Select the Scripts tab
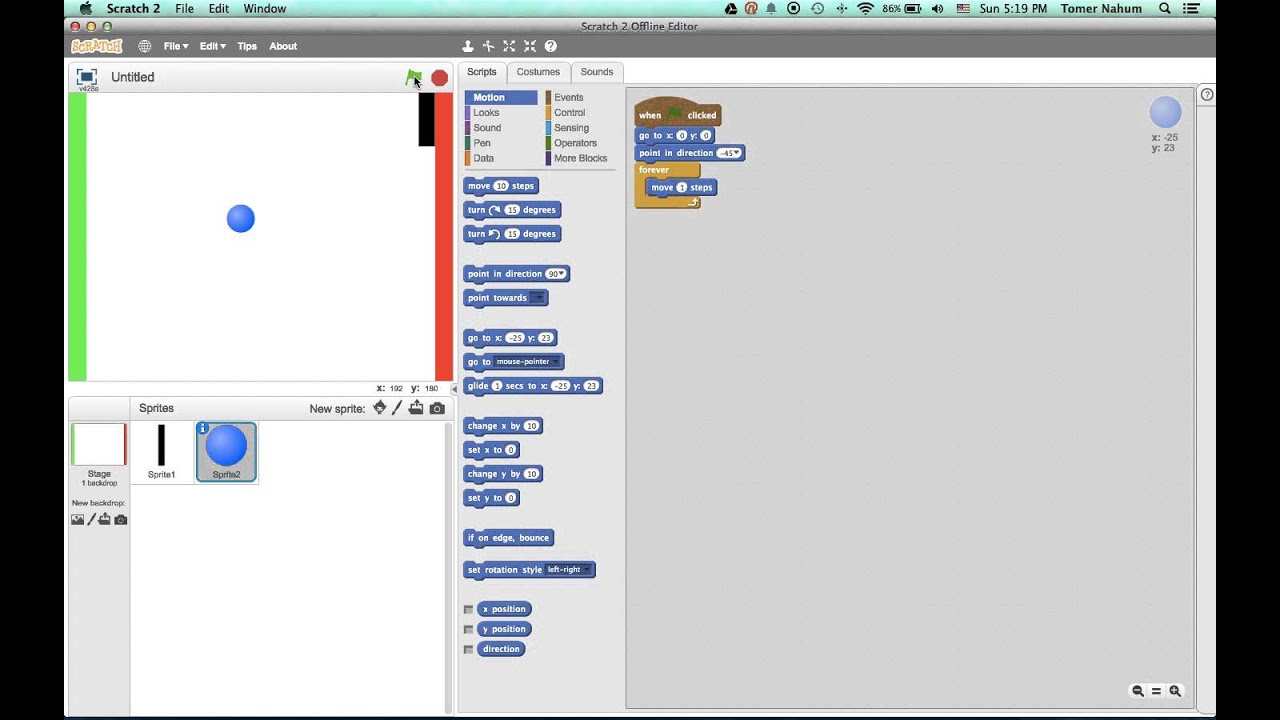1280x720 pixels. [x=481, y=72]
